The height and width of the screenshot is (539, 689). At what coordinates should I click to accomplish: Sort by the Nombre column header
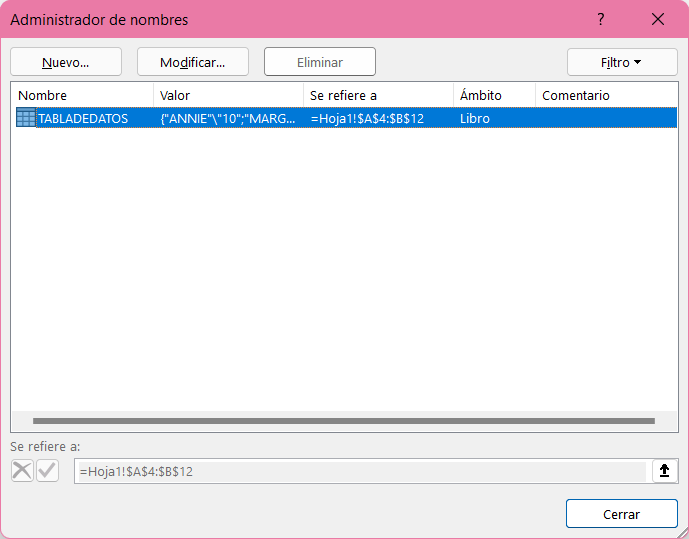82,95
